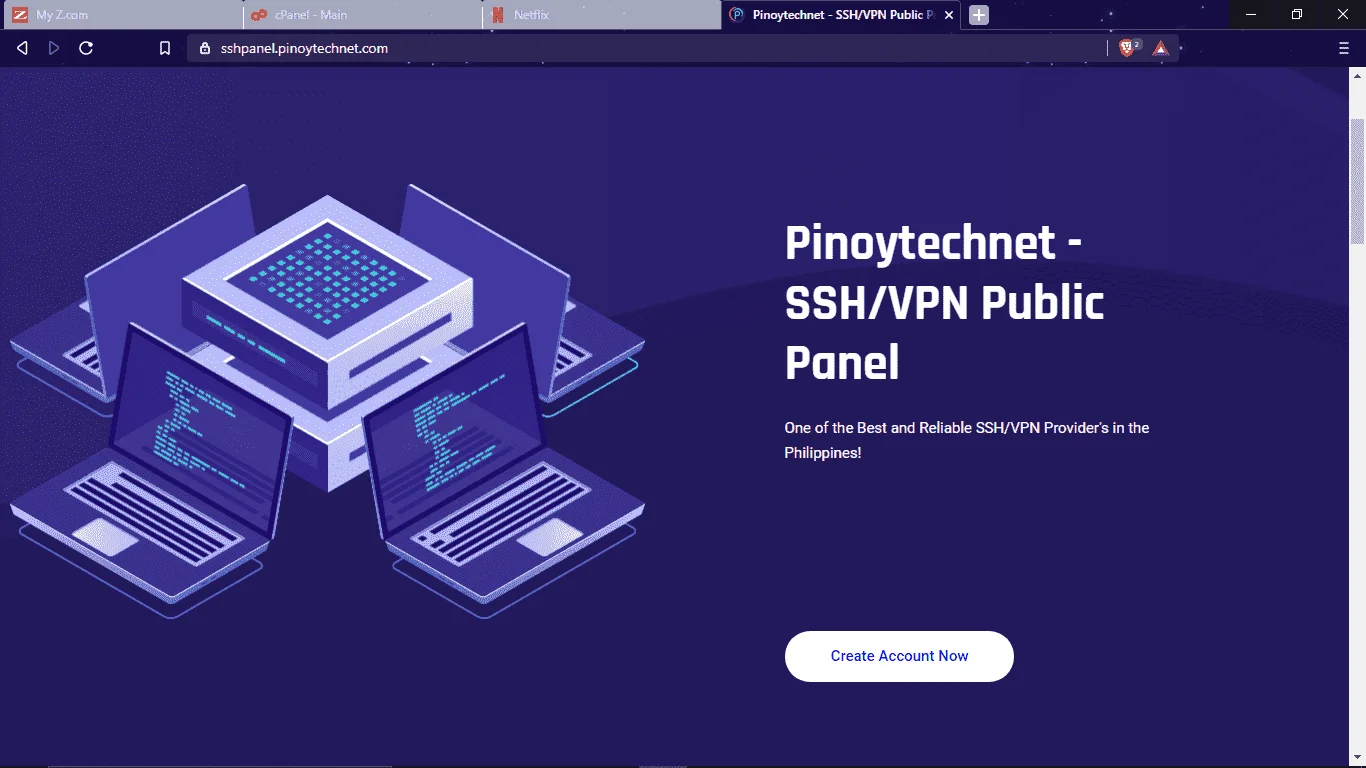
Task: Click the heading "Pinoytechnet - SSH/VPN Public Panel"
Action: click(944, 303)
